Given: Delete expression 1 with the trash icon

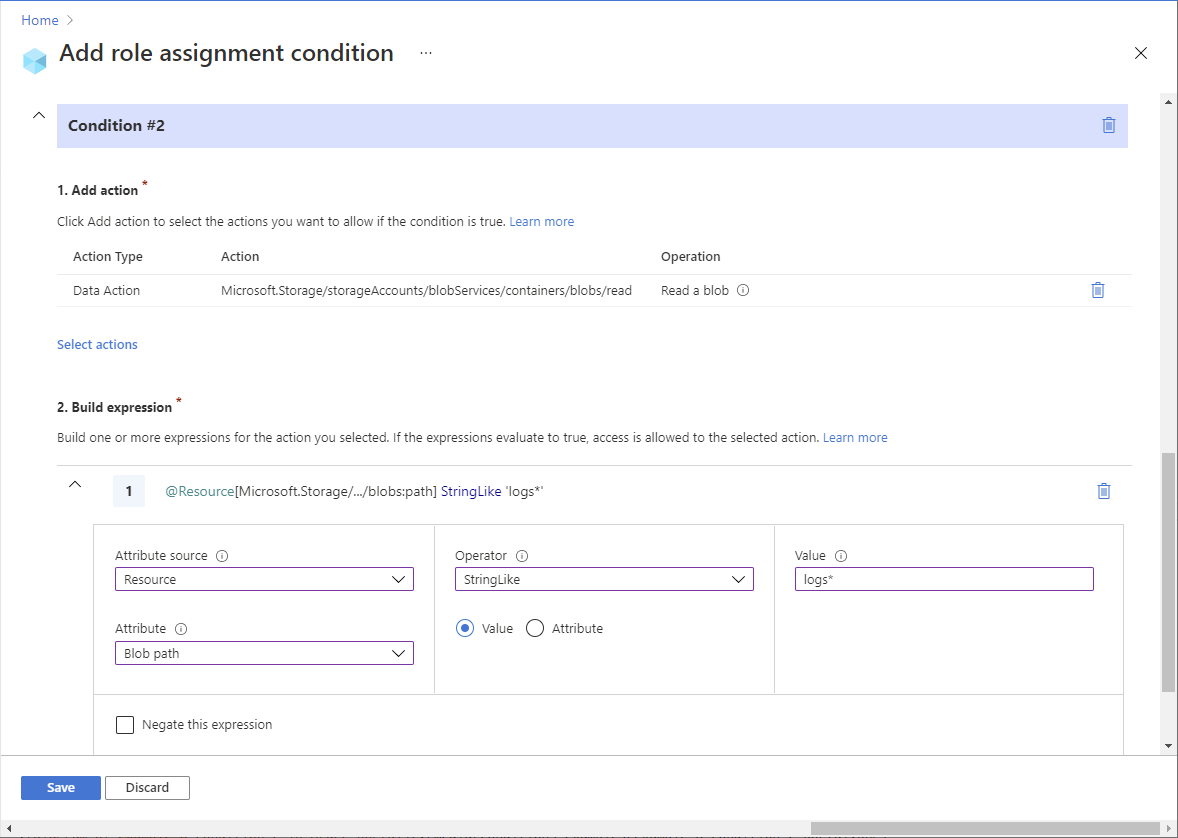Looking at the screenshot, I should [1104, 491].
